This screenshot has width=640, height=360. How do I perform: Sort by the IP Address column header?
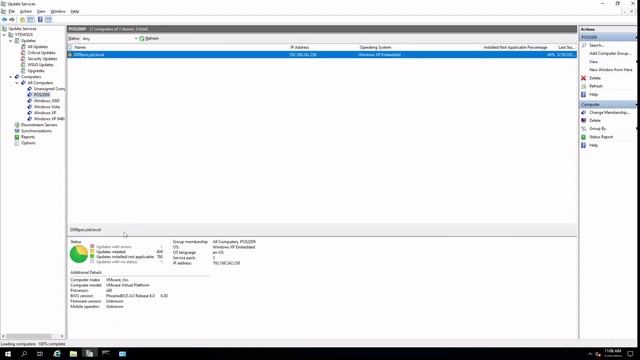pos(300,47)
